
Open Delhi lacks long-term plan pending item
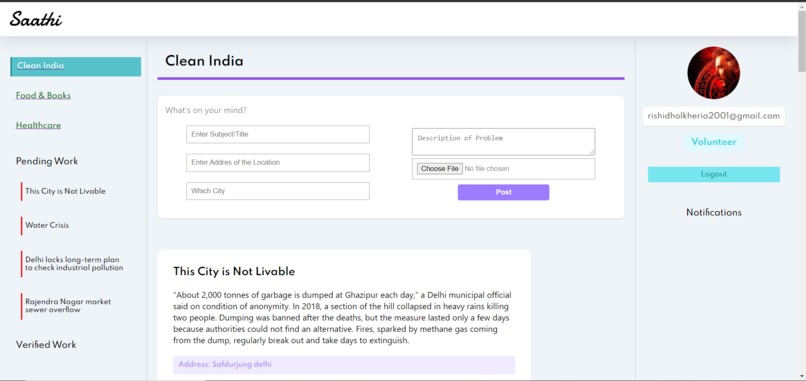coord(74,264)
